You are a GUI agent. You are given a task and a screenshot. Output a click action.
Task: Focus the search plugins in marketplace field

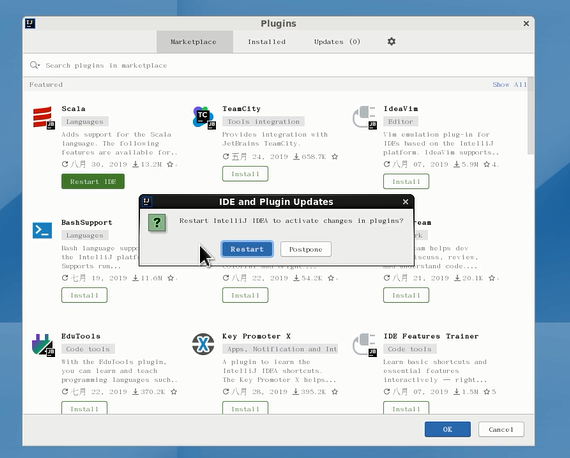(x=278, y=65)
